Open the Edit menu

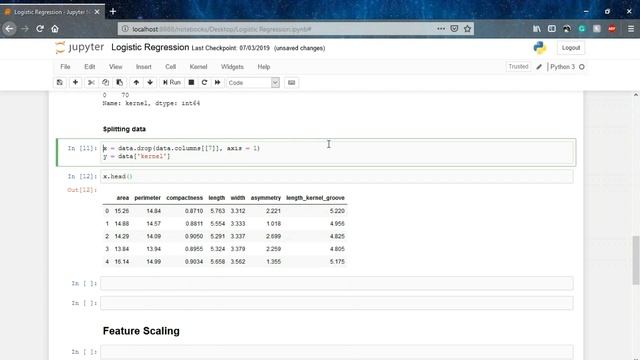tap(90, 67)
